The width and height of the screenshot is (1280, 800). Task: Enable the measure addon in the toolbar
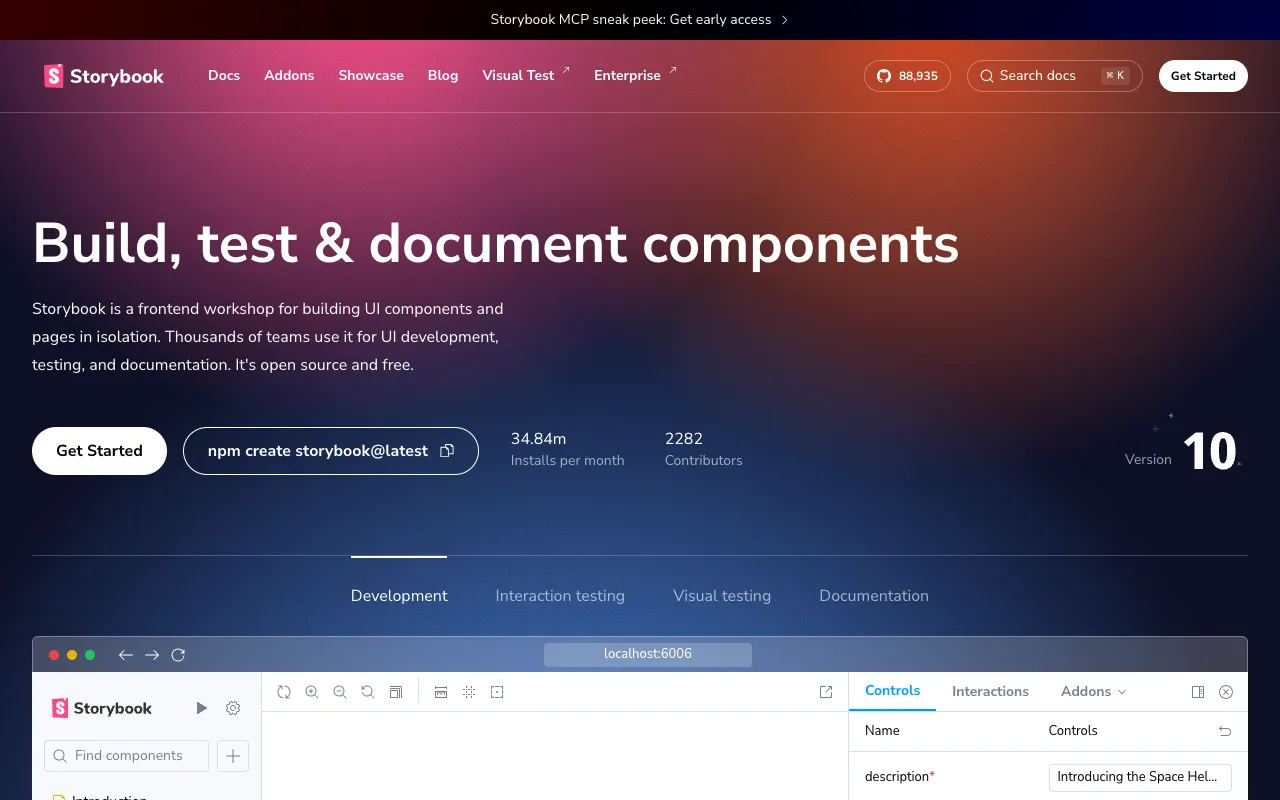(441, 691)
